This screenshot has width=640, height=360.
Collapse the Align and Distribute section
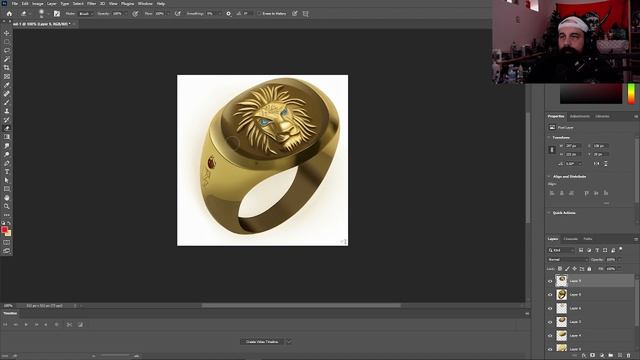click(x=549, y=176)
